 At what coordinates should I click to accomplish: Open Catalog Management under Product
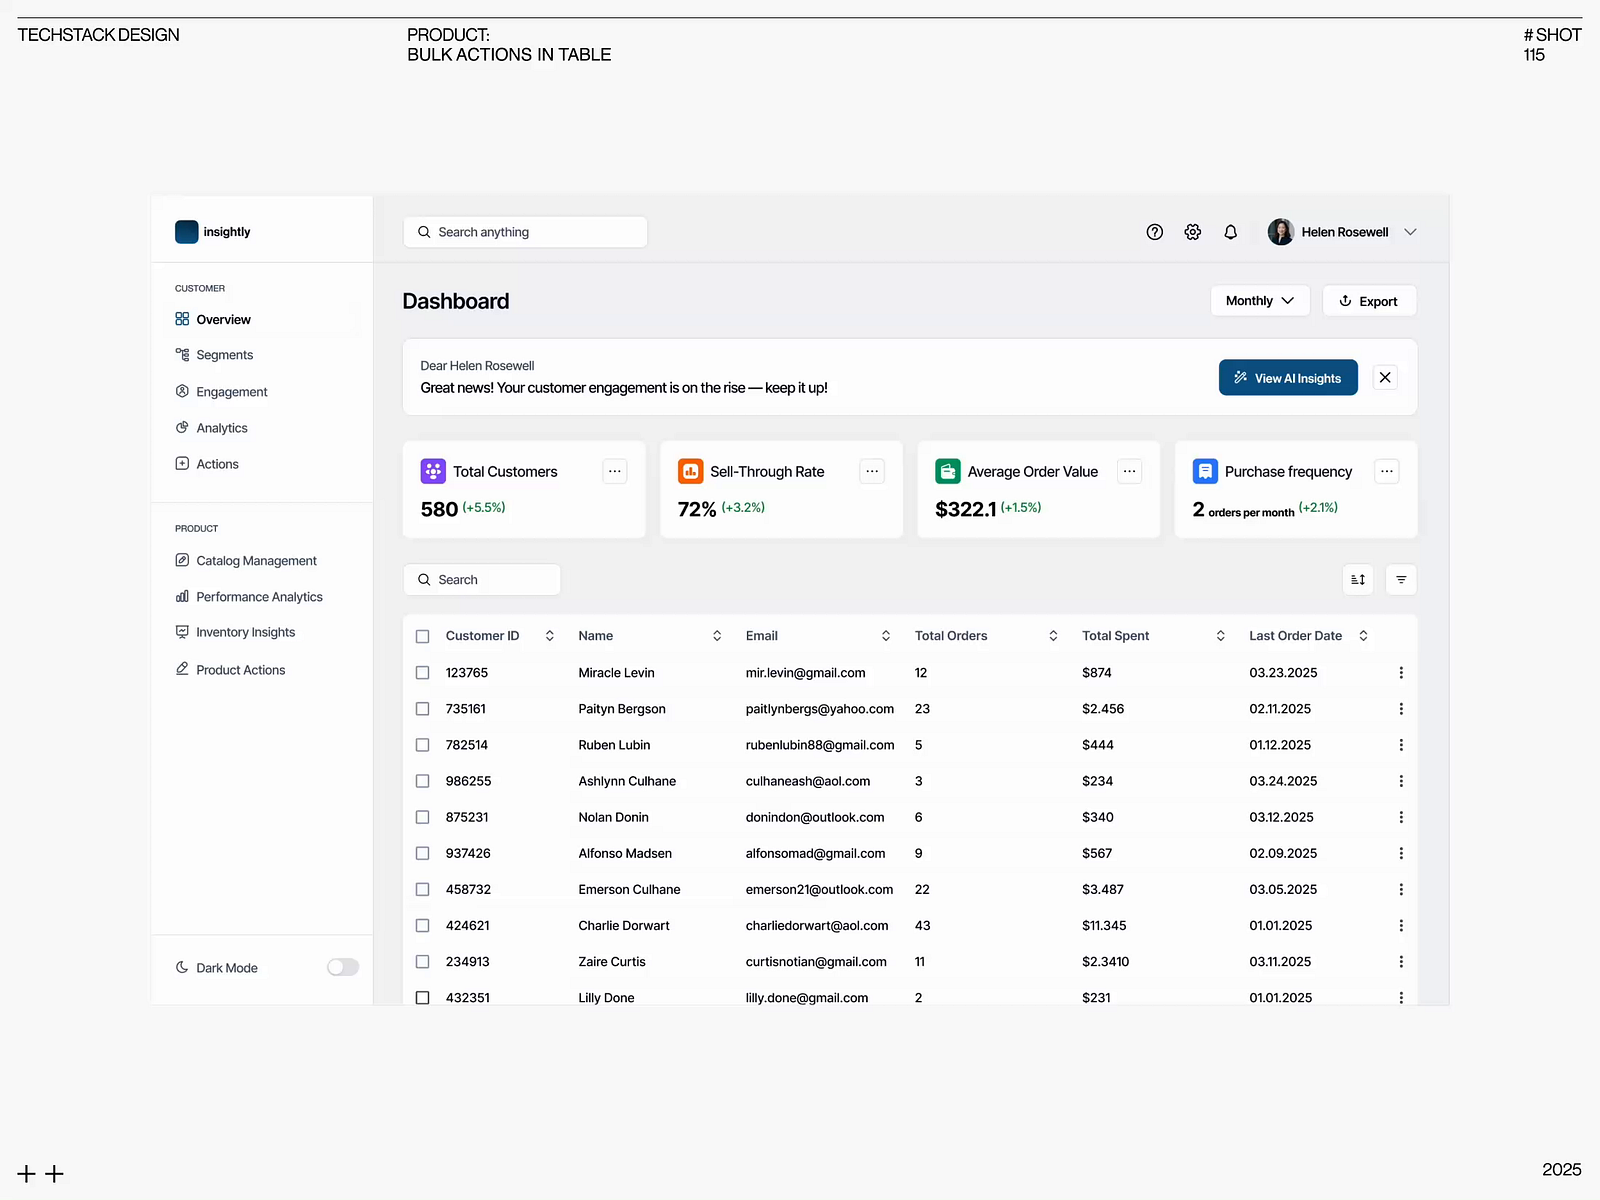256,560
